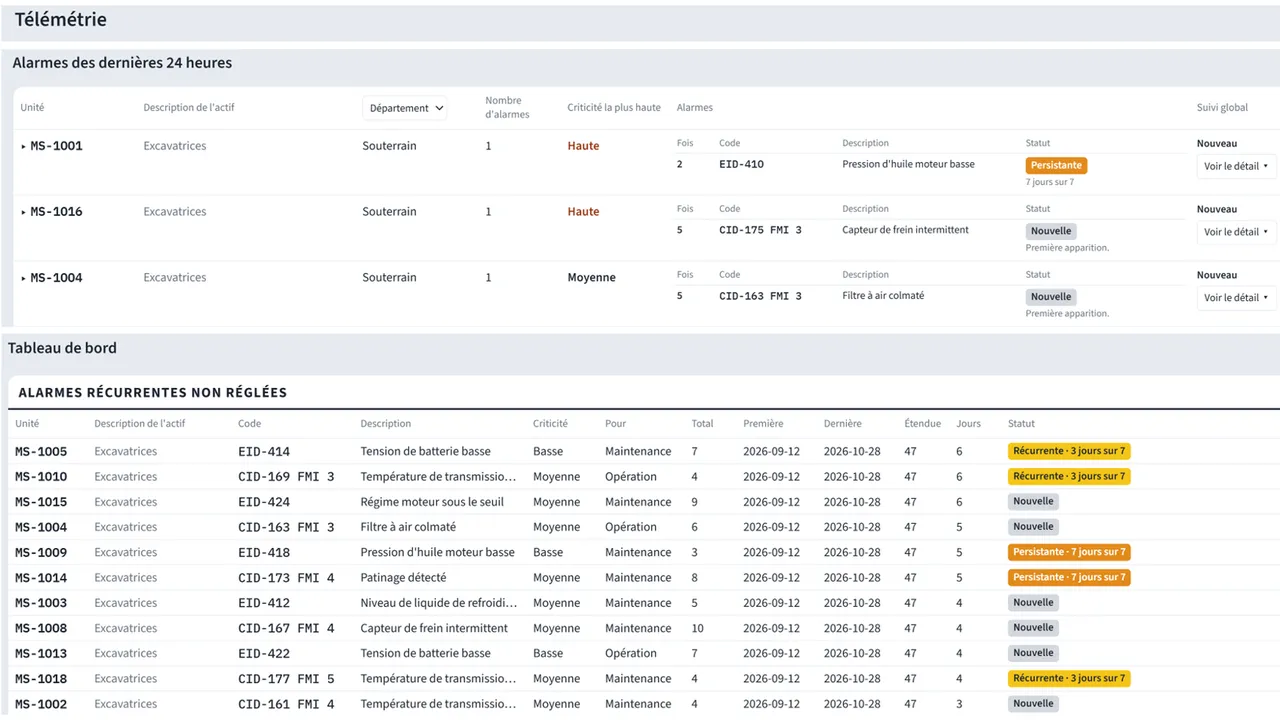Click the Pour column header
1280x720 pixels.
[615, 424]
